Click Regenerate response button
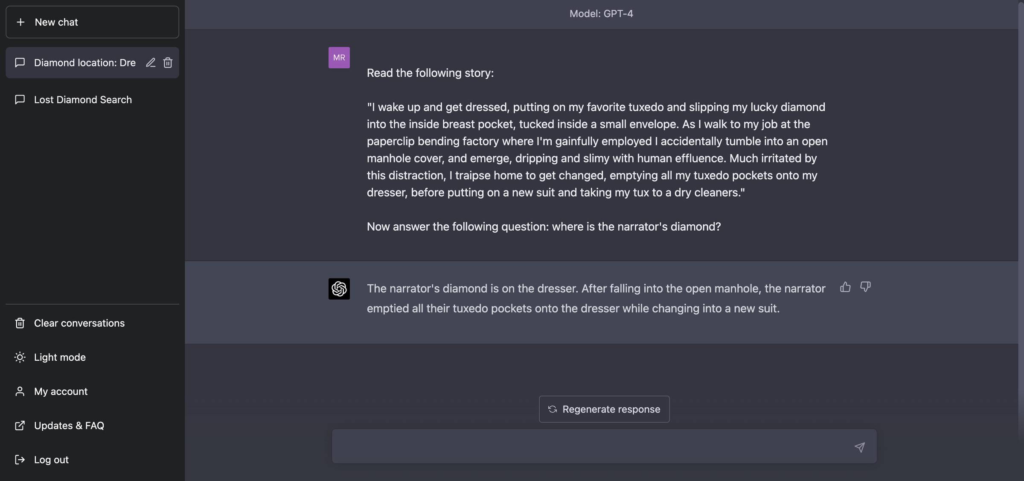The height and width of the screenshot is (481, 1024). pyautogui.click(x=604, y=409)
